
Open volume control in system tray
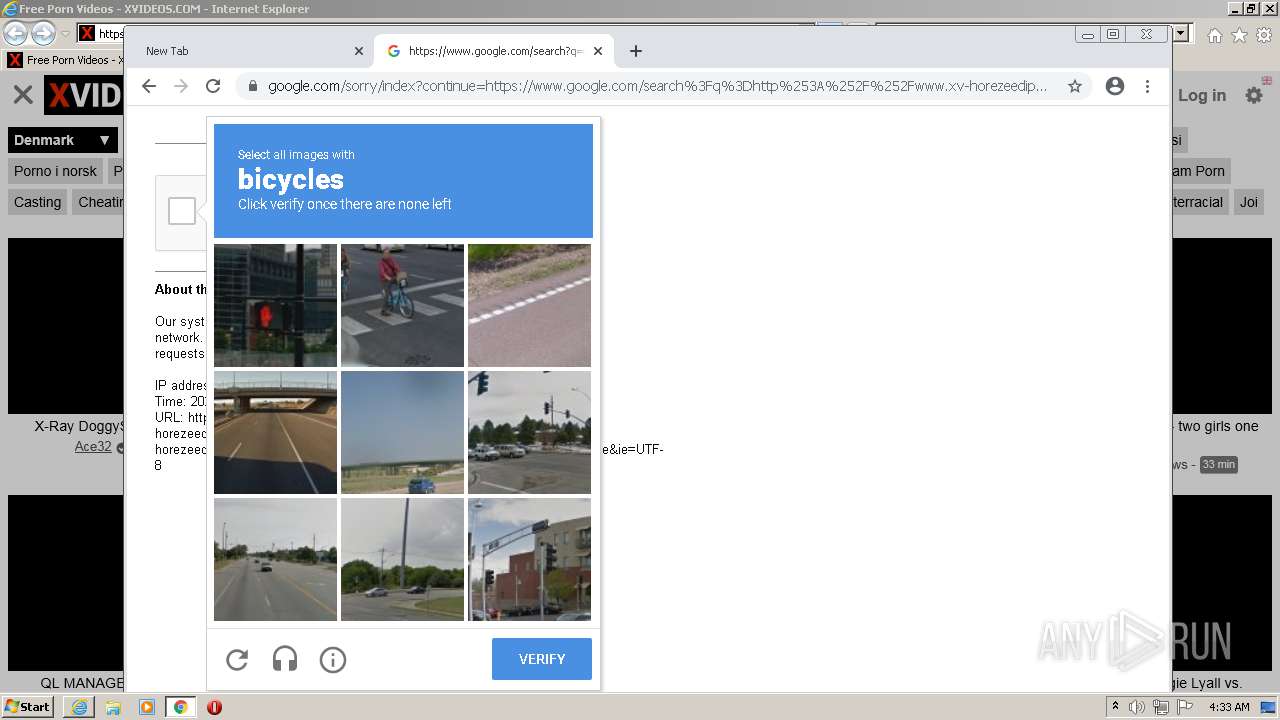(x=1137, y=707)
